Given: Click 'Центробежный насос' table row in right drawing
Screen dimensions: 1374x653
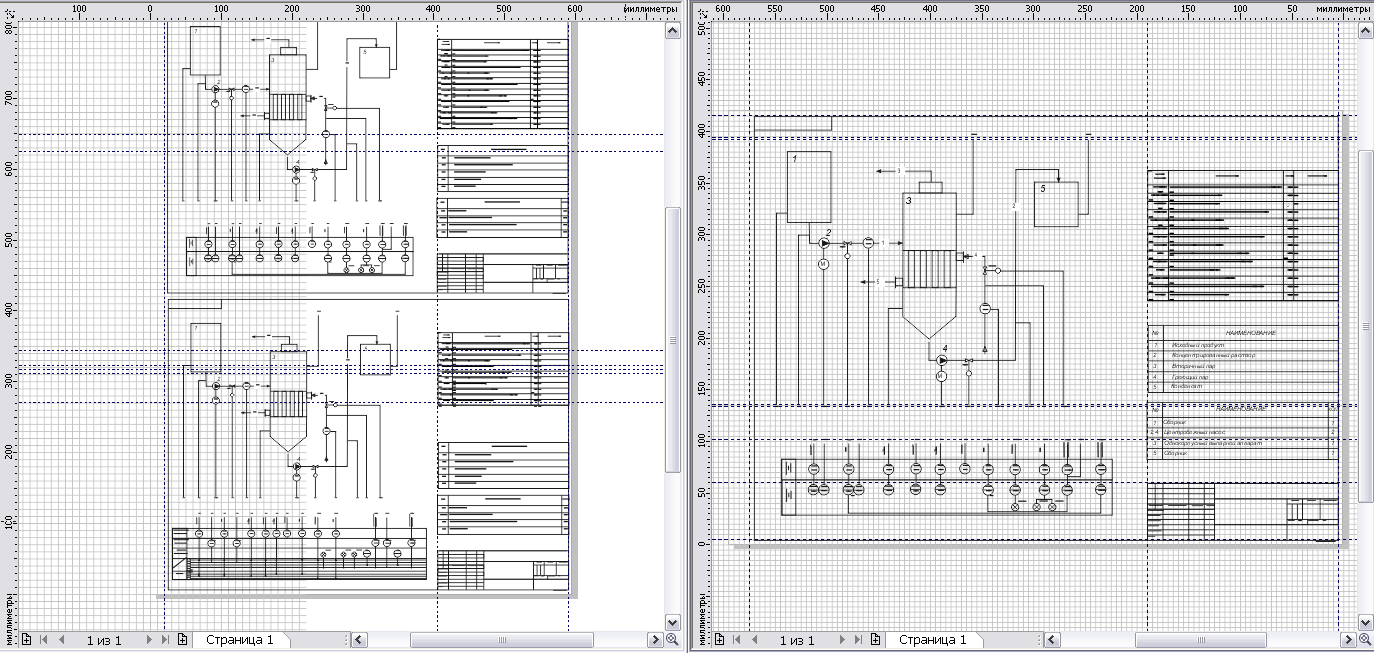Looking at the screenshot, I should click(x=1243, y=433).
